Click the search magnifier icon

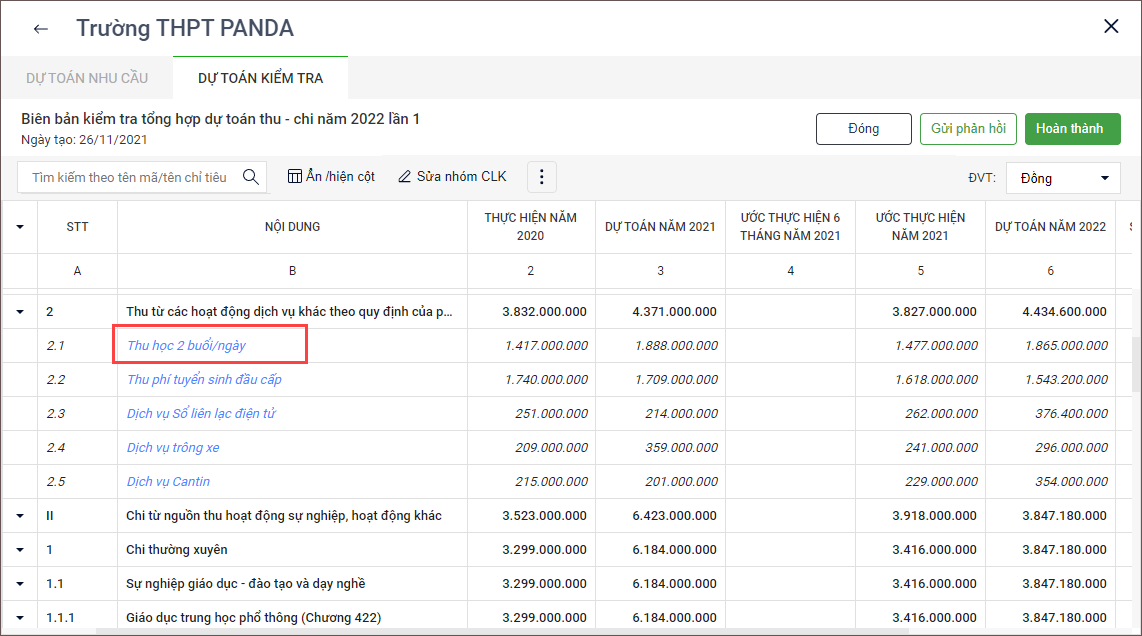pos(251,177)
